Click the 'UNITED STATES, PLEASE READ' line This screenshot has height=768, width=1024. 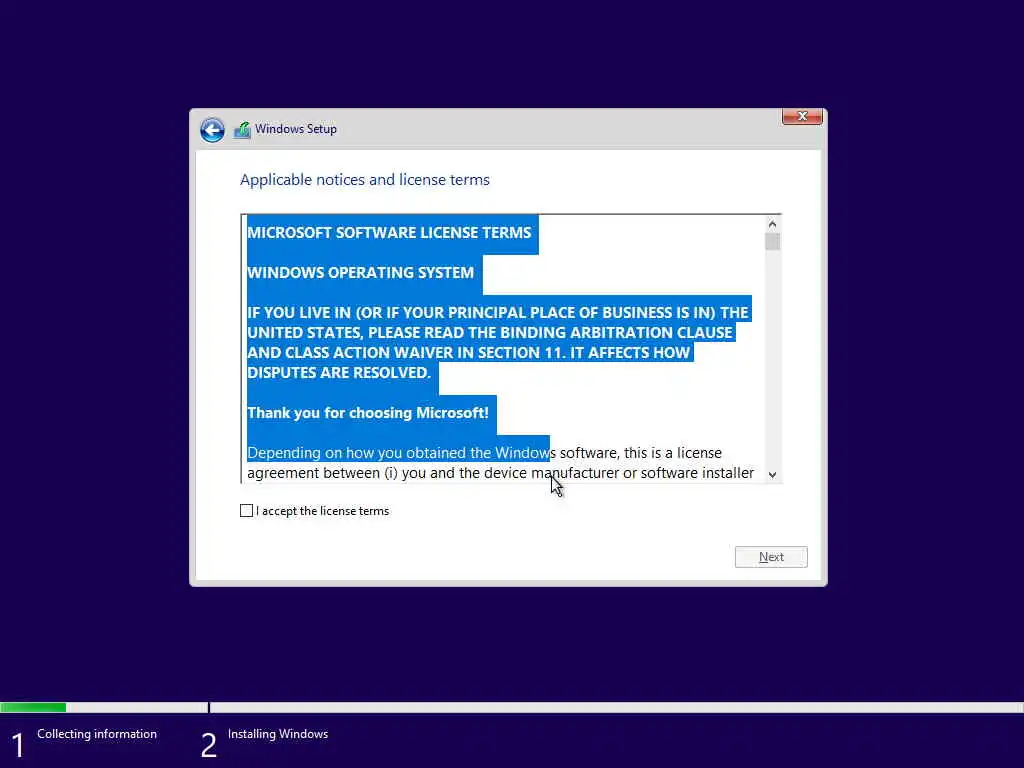point(490,333)
